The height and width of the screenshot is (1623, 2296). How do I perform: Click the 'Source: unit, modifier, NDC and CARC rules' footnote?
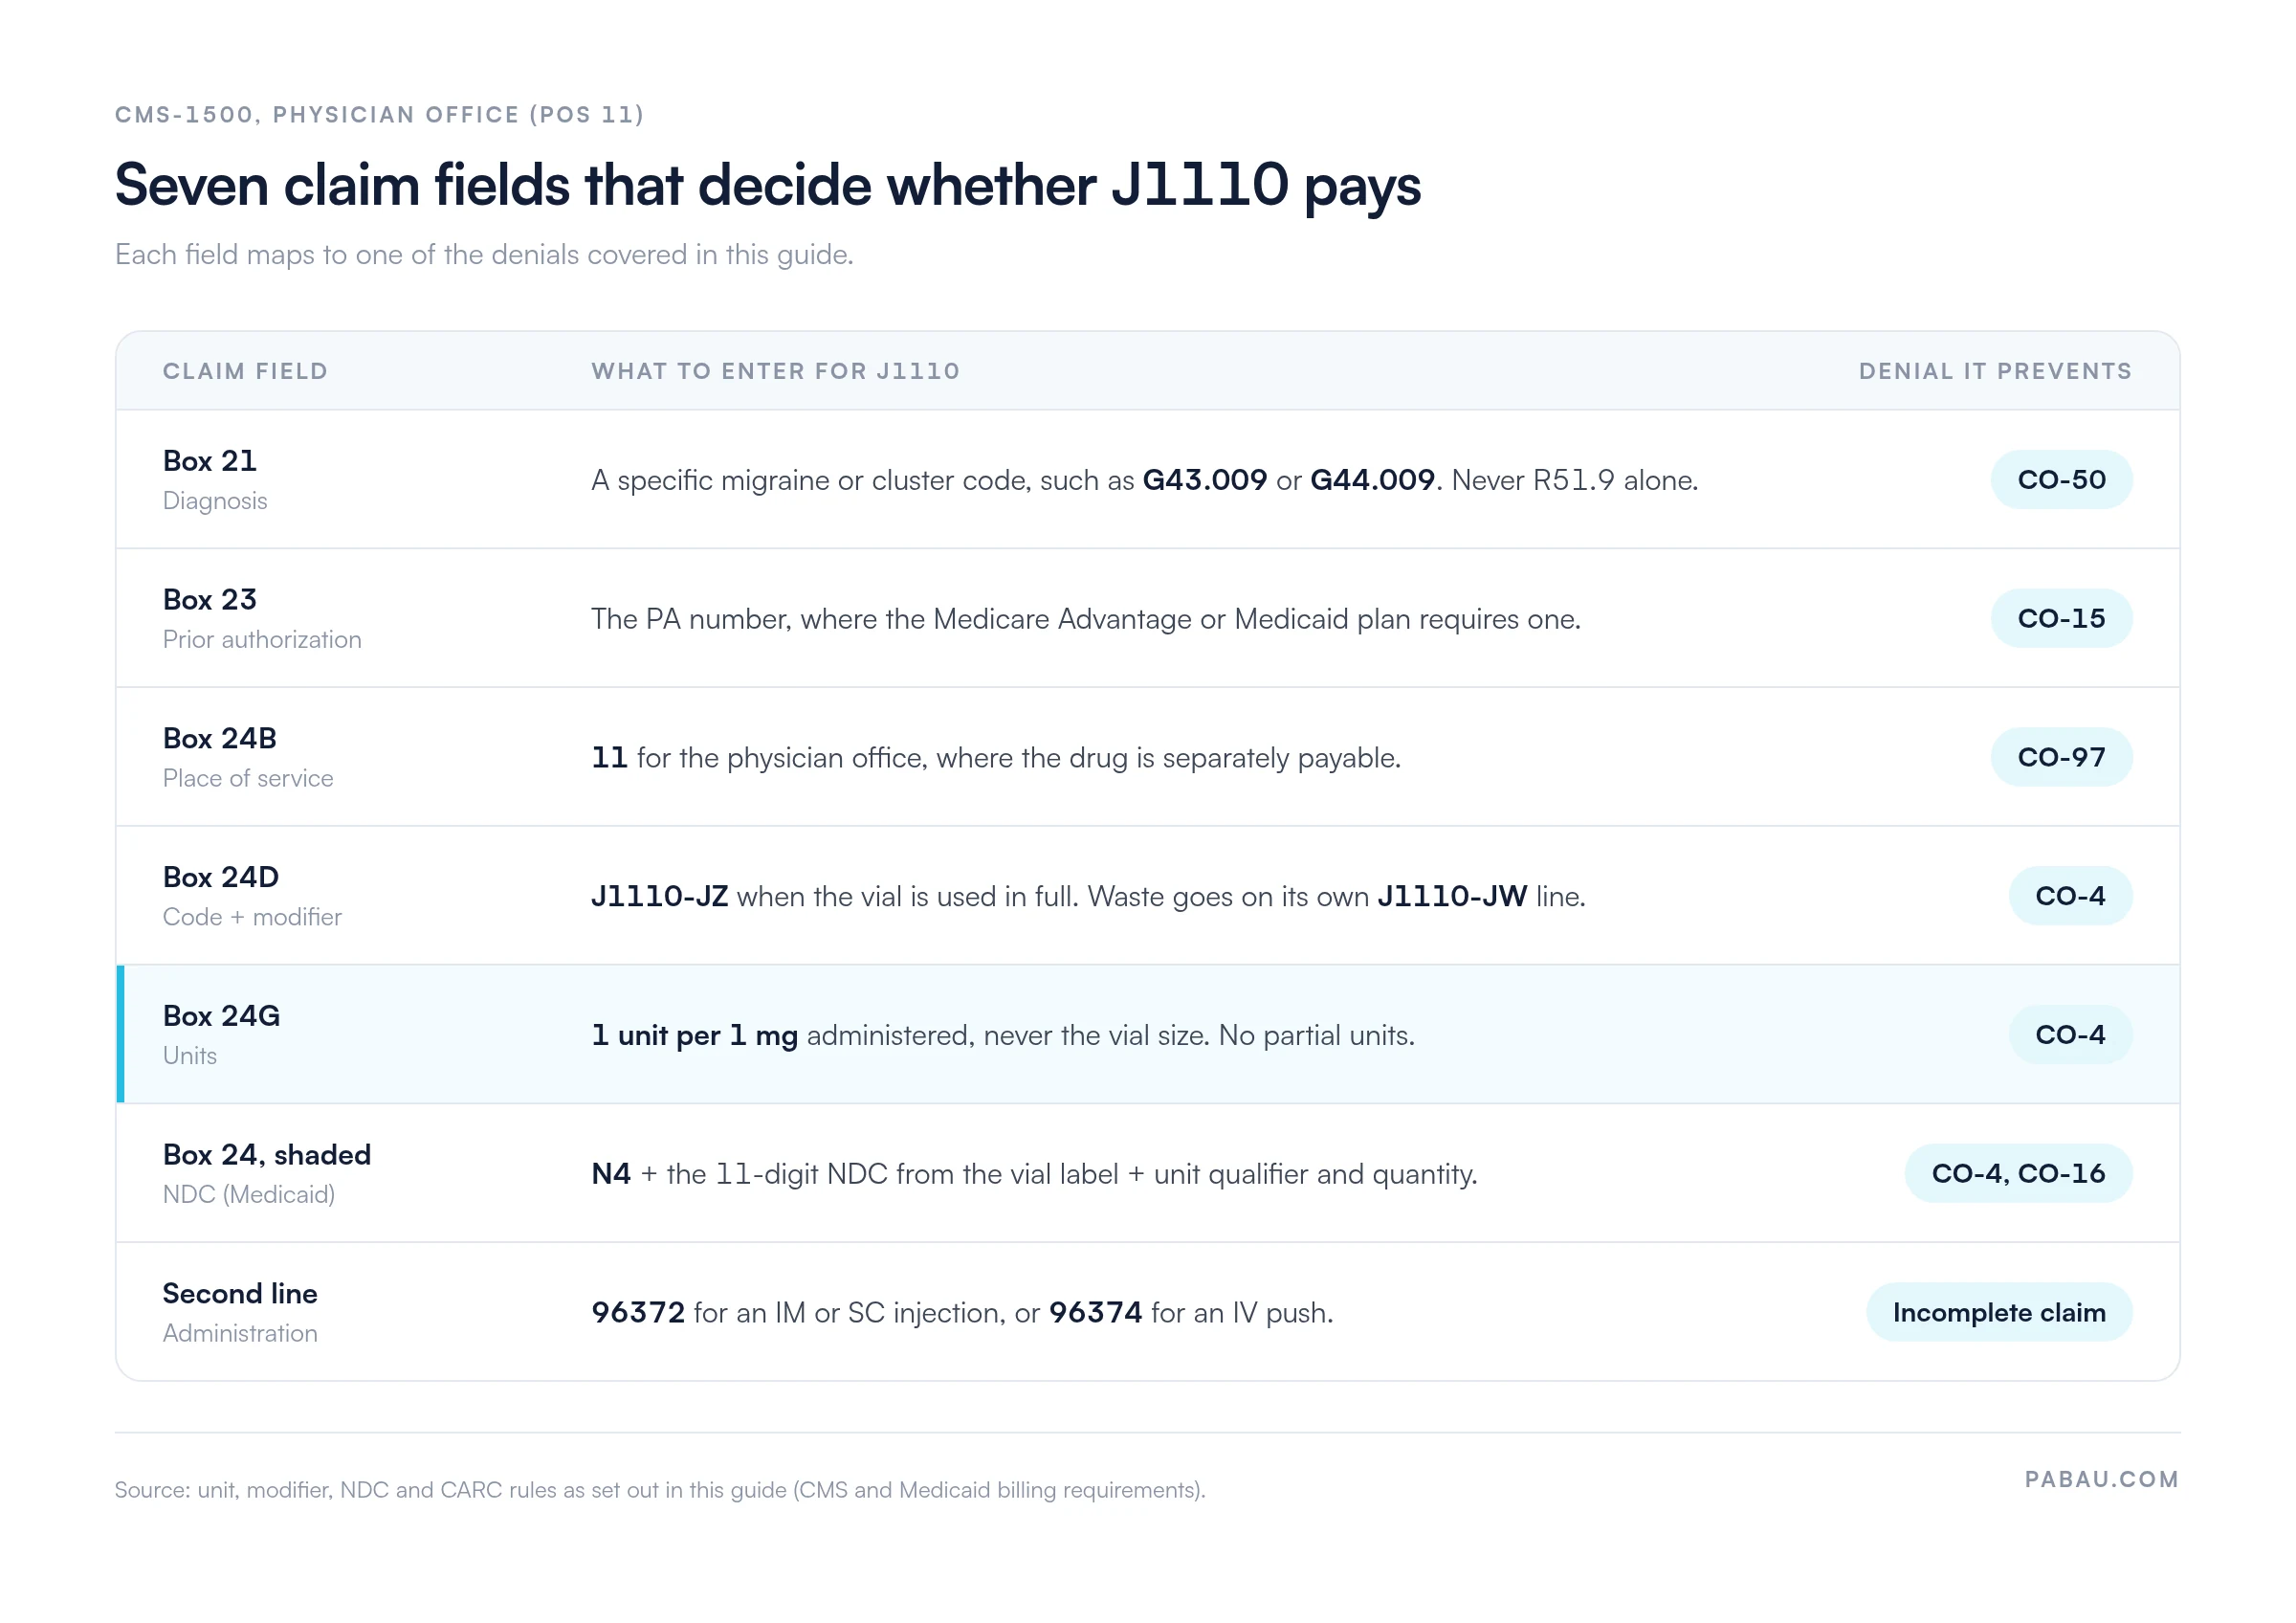[x=660, y=1492]
